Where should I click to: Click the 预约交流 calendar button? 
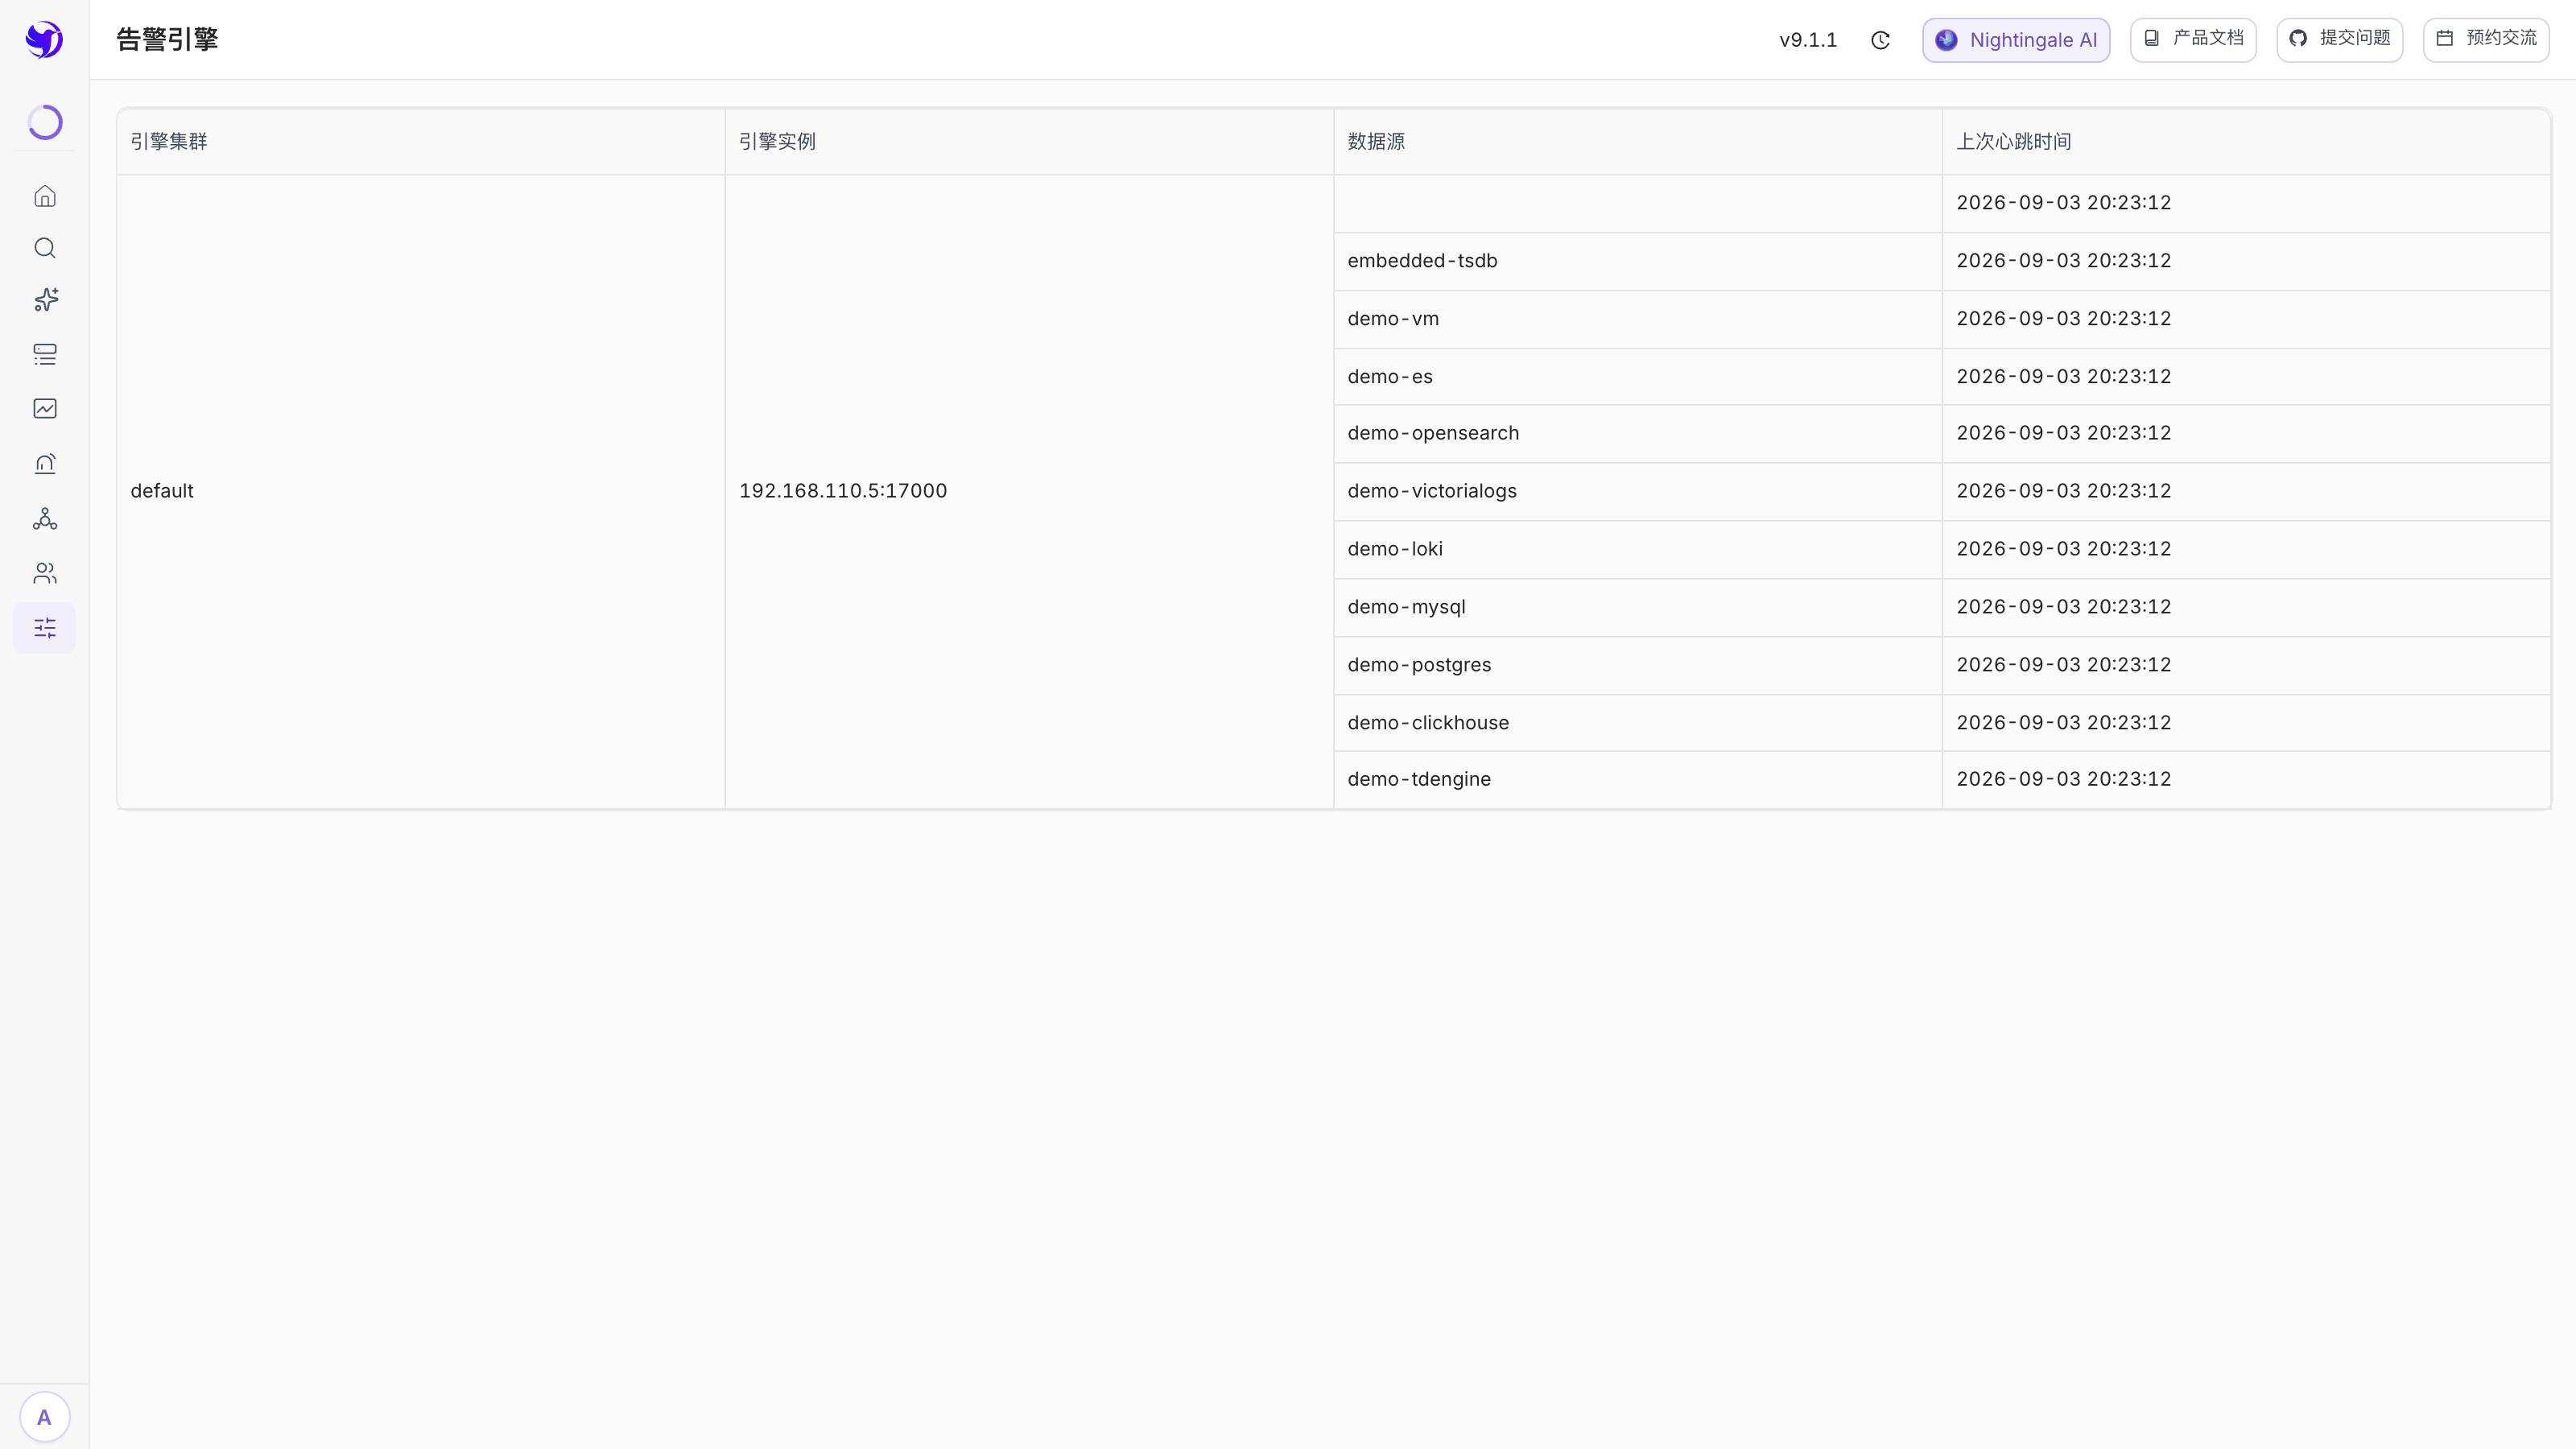coord(2486,40)
